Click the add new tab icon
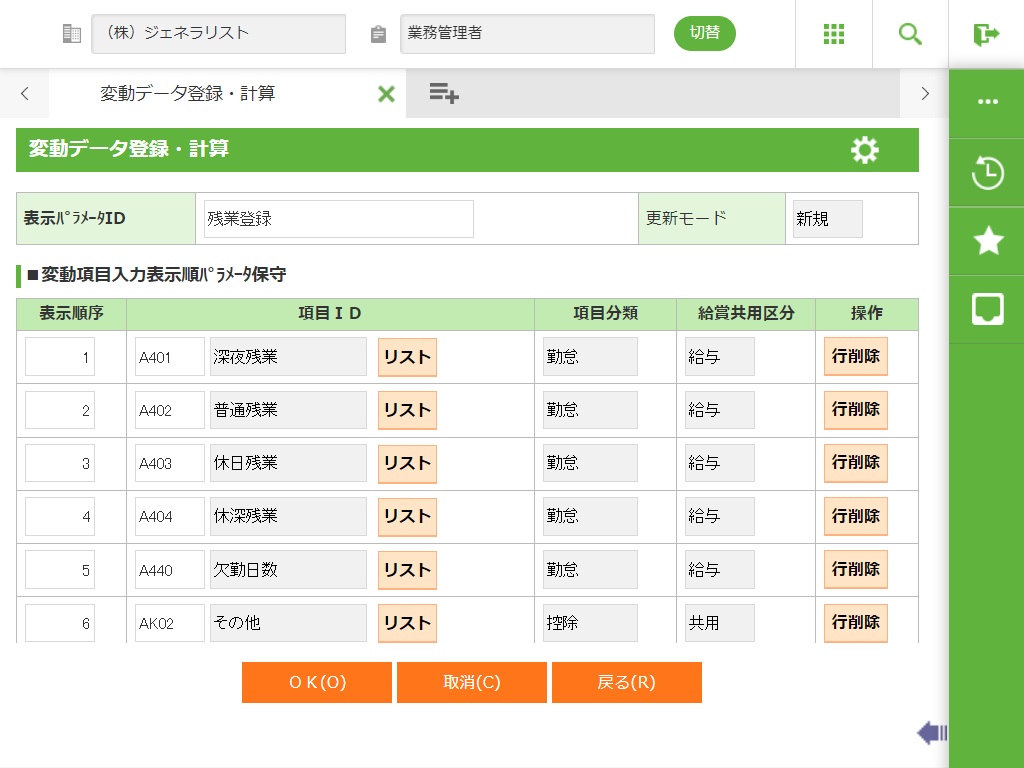This screenshot has width=1024, height=768. point(444,94)
